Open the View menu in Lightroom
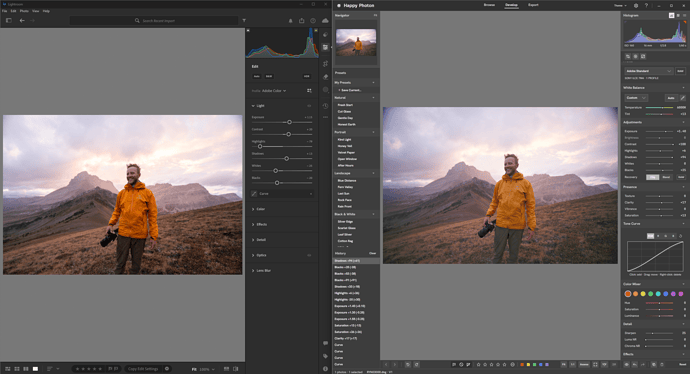 (36, 11)
